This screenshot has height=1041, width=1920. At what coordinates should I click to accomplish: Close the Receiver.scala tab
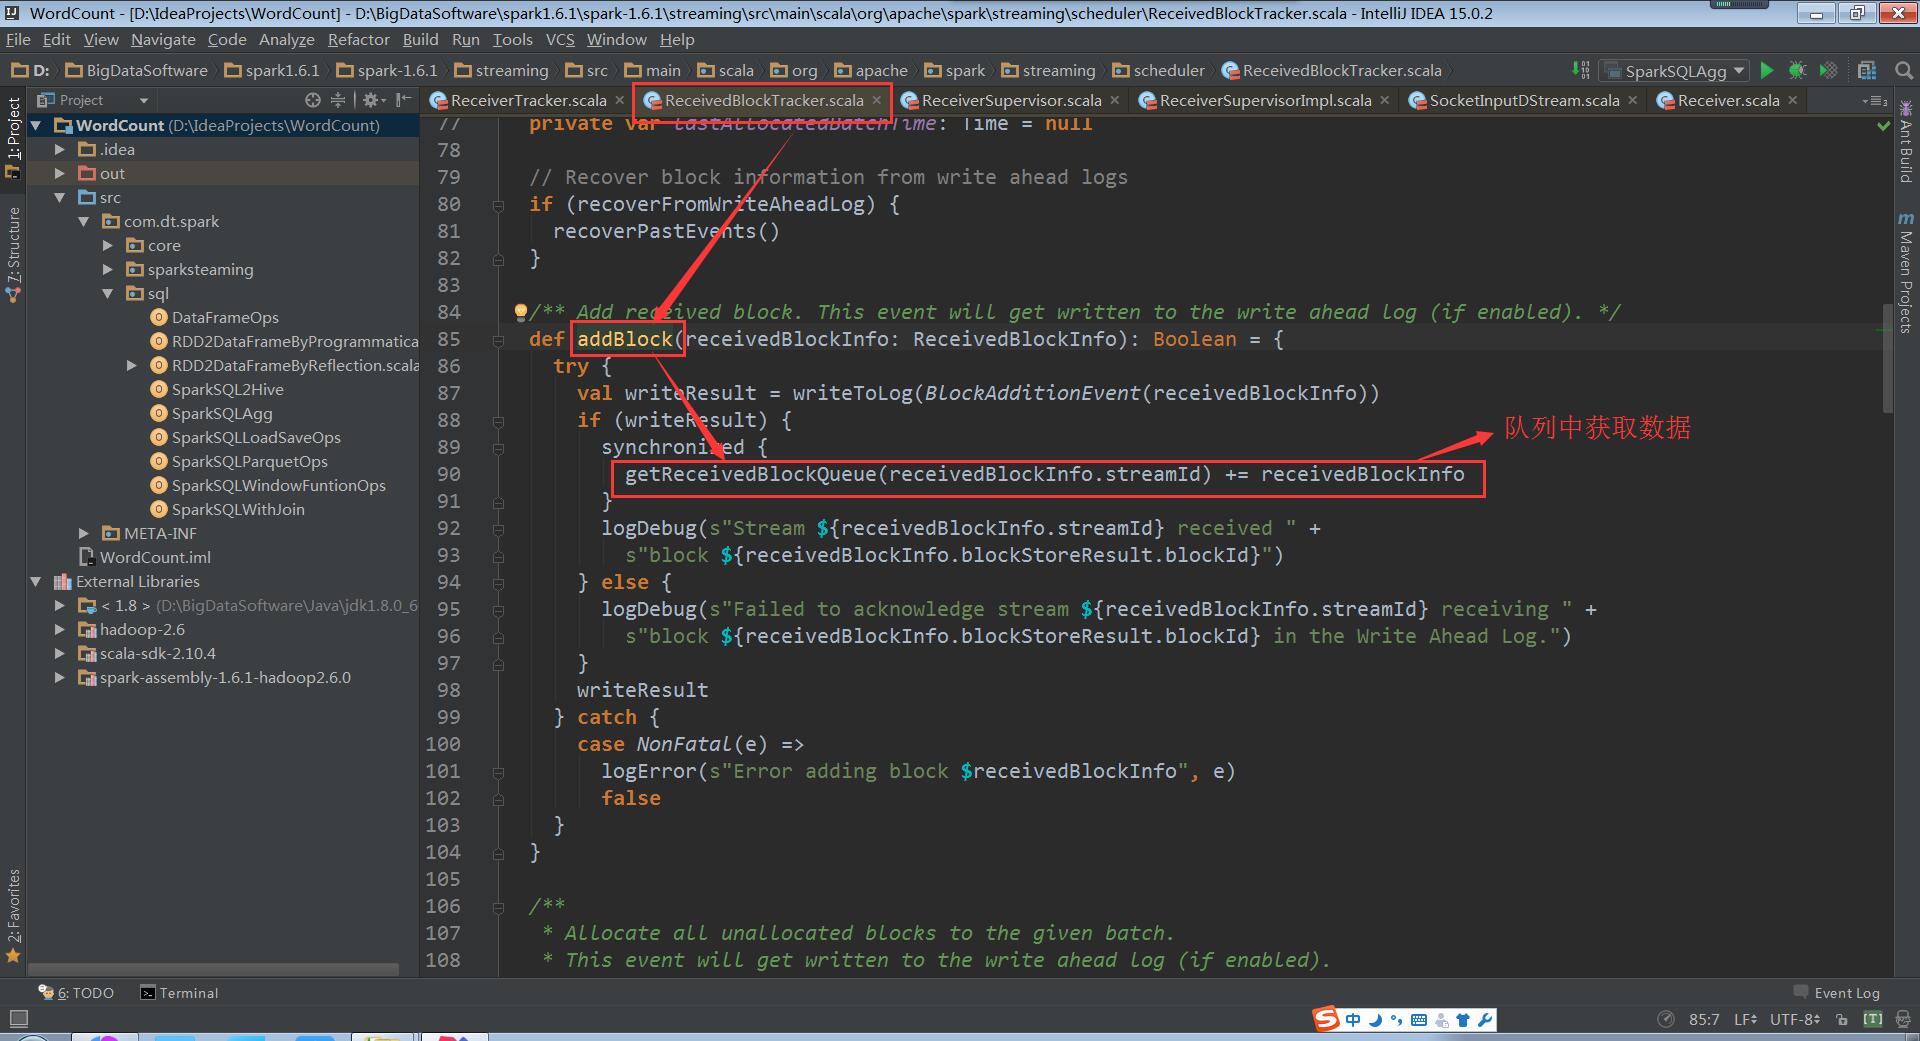coord(1793,100)
